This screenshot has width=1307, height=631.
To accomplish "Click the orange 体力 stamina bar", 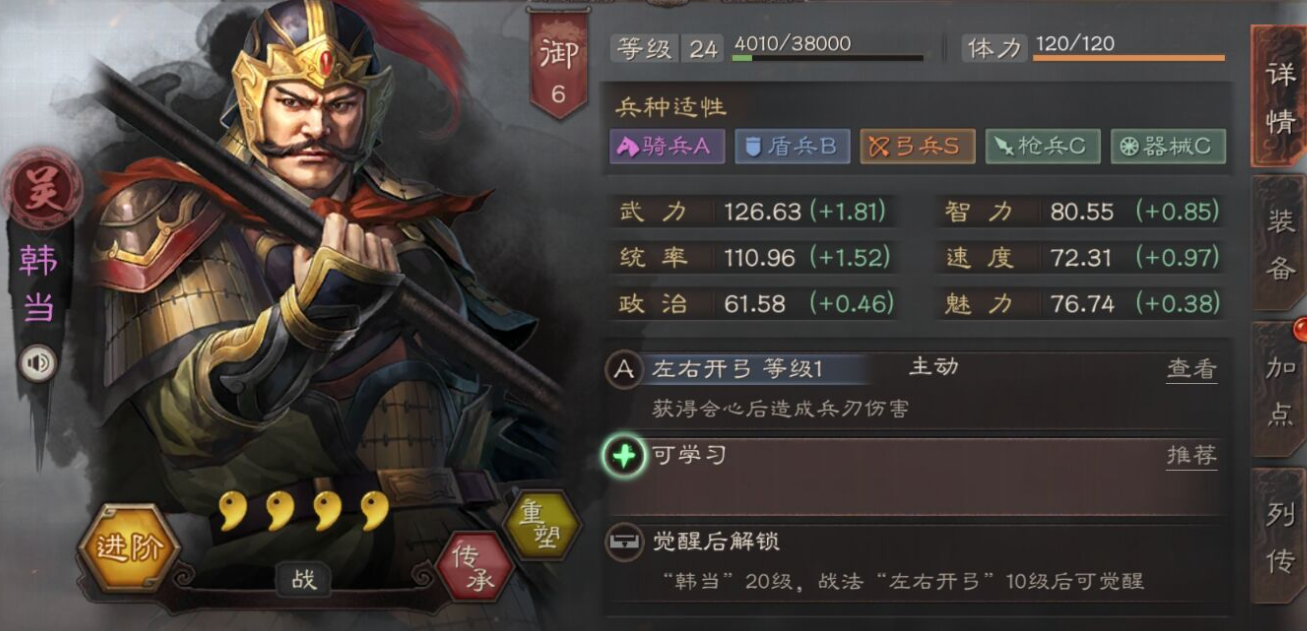I will (x=1128, y=58).
